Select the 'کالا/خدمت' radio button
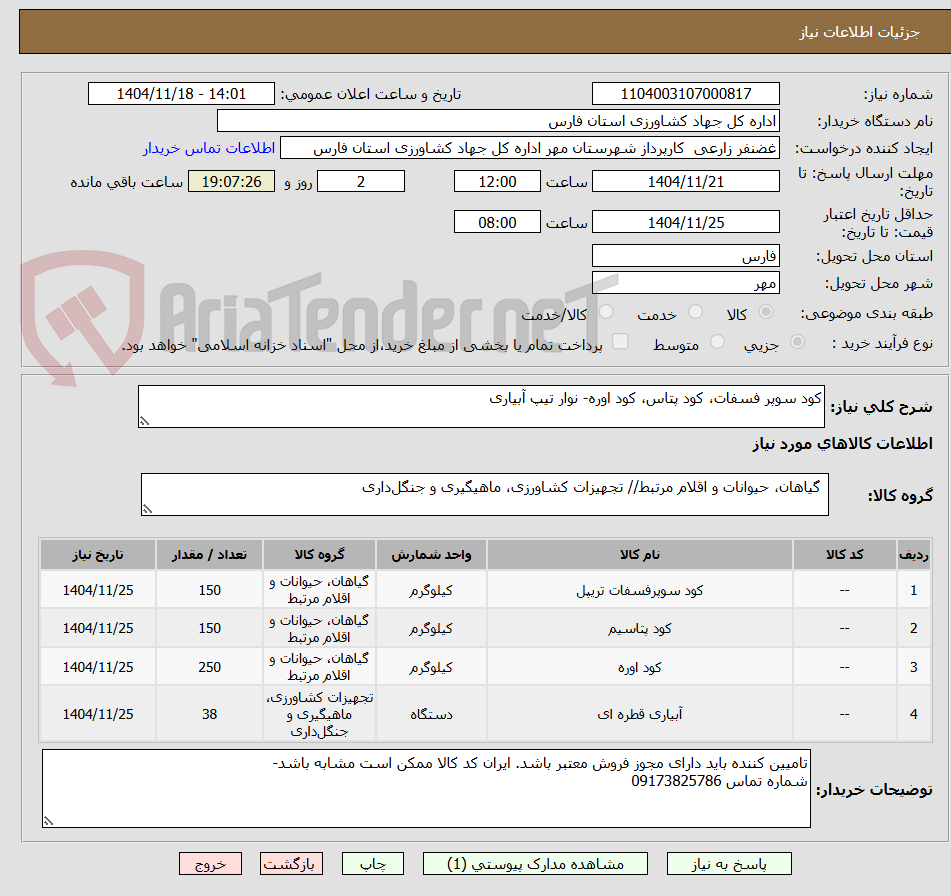Viewport: 951px width, 896px height. [606, 312]
